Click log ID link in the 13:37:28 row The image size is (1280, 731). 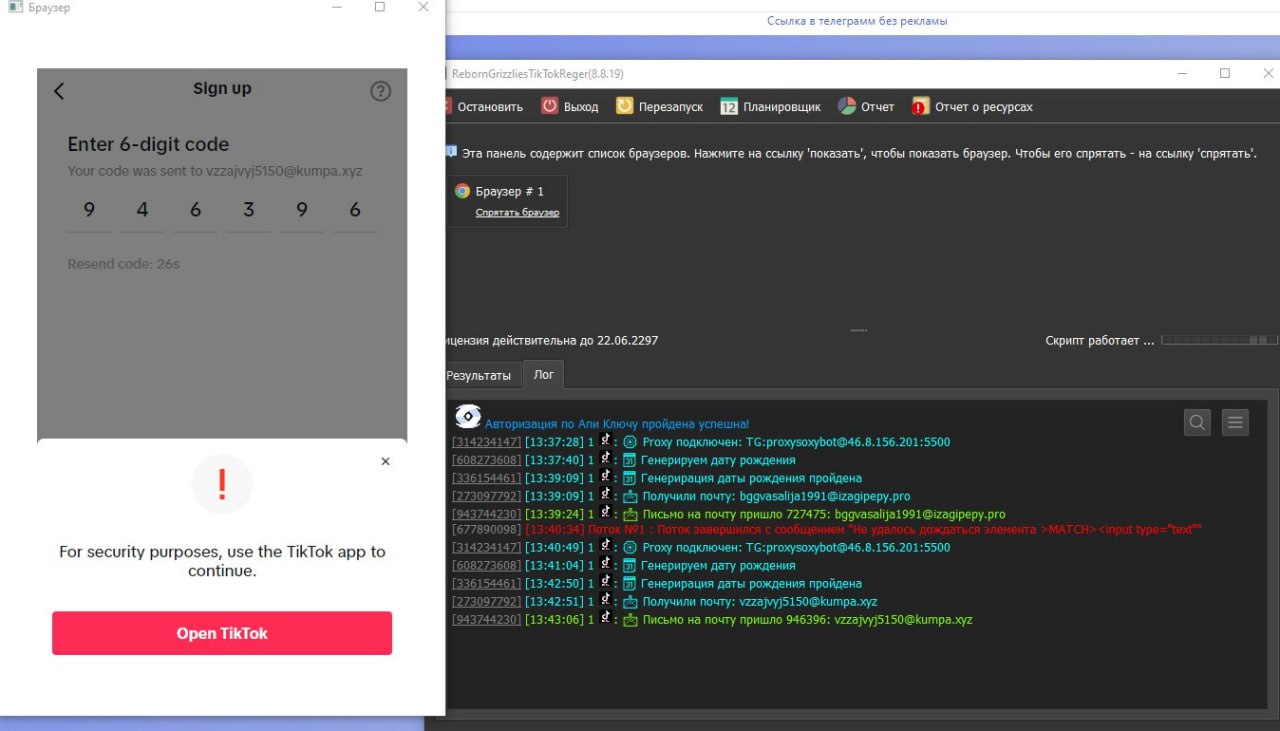coord(487,442)
